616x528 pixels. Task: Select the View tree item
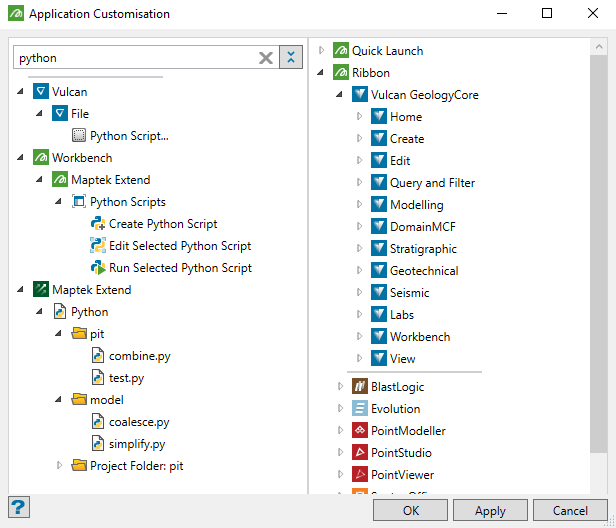(x=402, y=359)
